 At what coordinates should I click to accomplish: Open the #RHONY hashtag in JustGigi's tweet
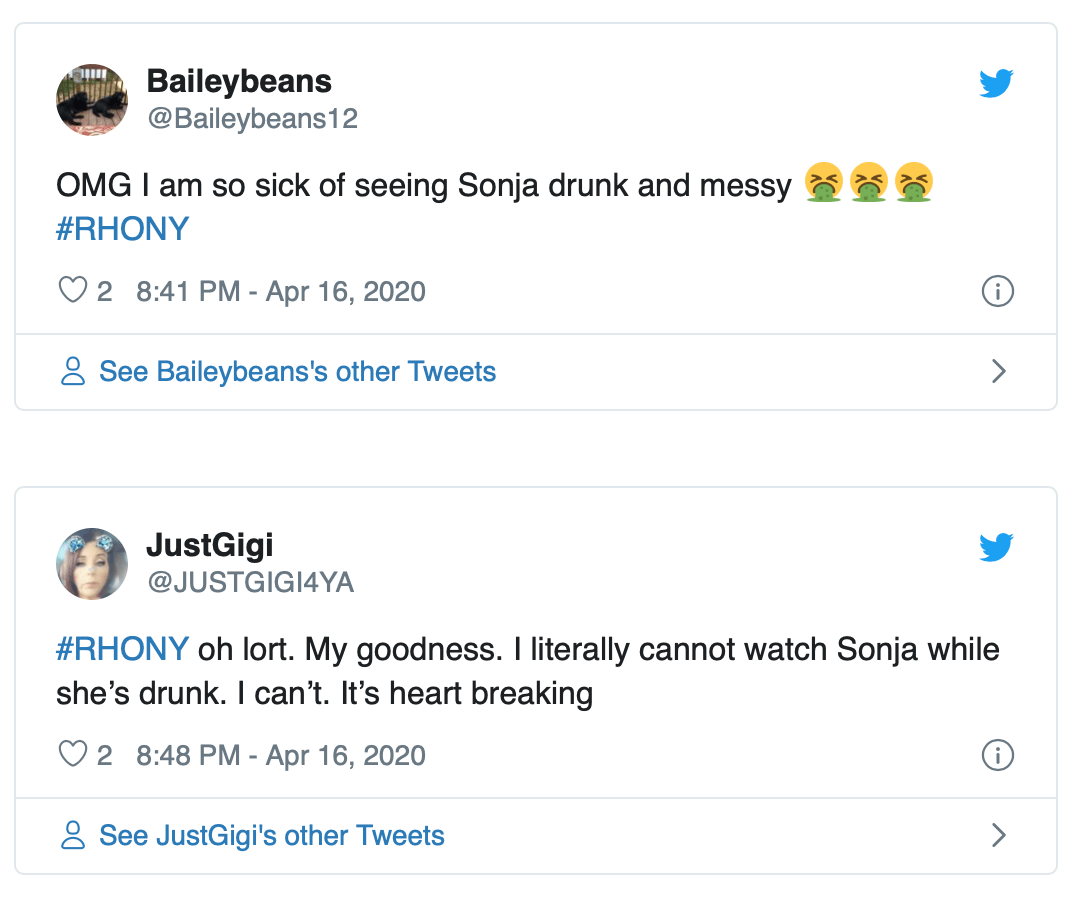click(x=122, y=649)
